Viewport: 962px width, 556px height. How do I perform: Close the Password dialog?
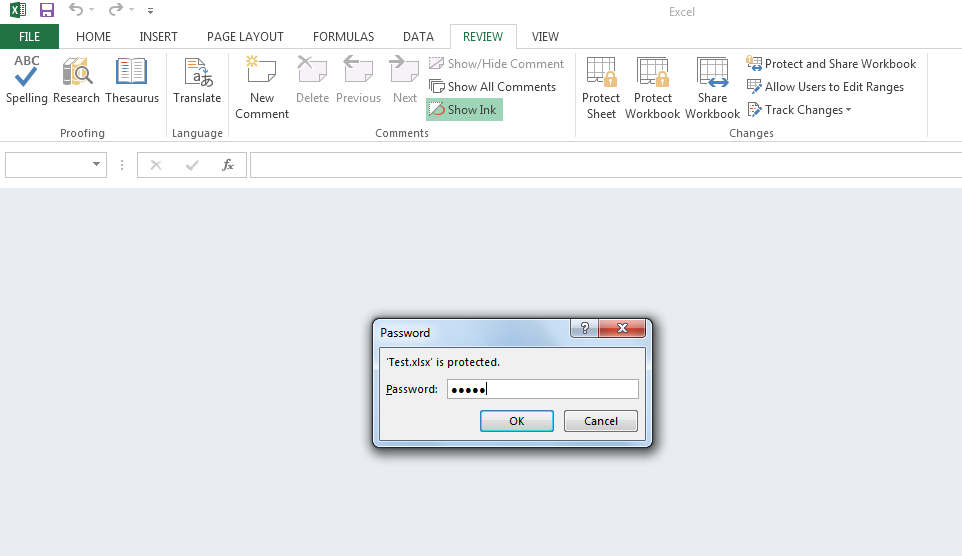(x=622, y=328)
